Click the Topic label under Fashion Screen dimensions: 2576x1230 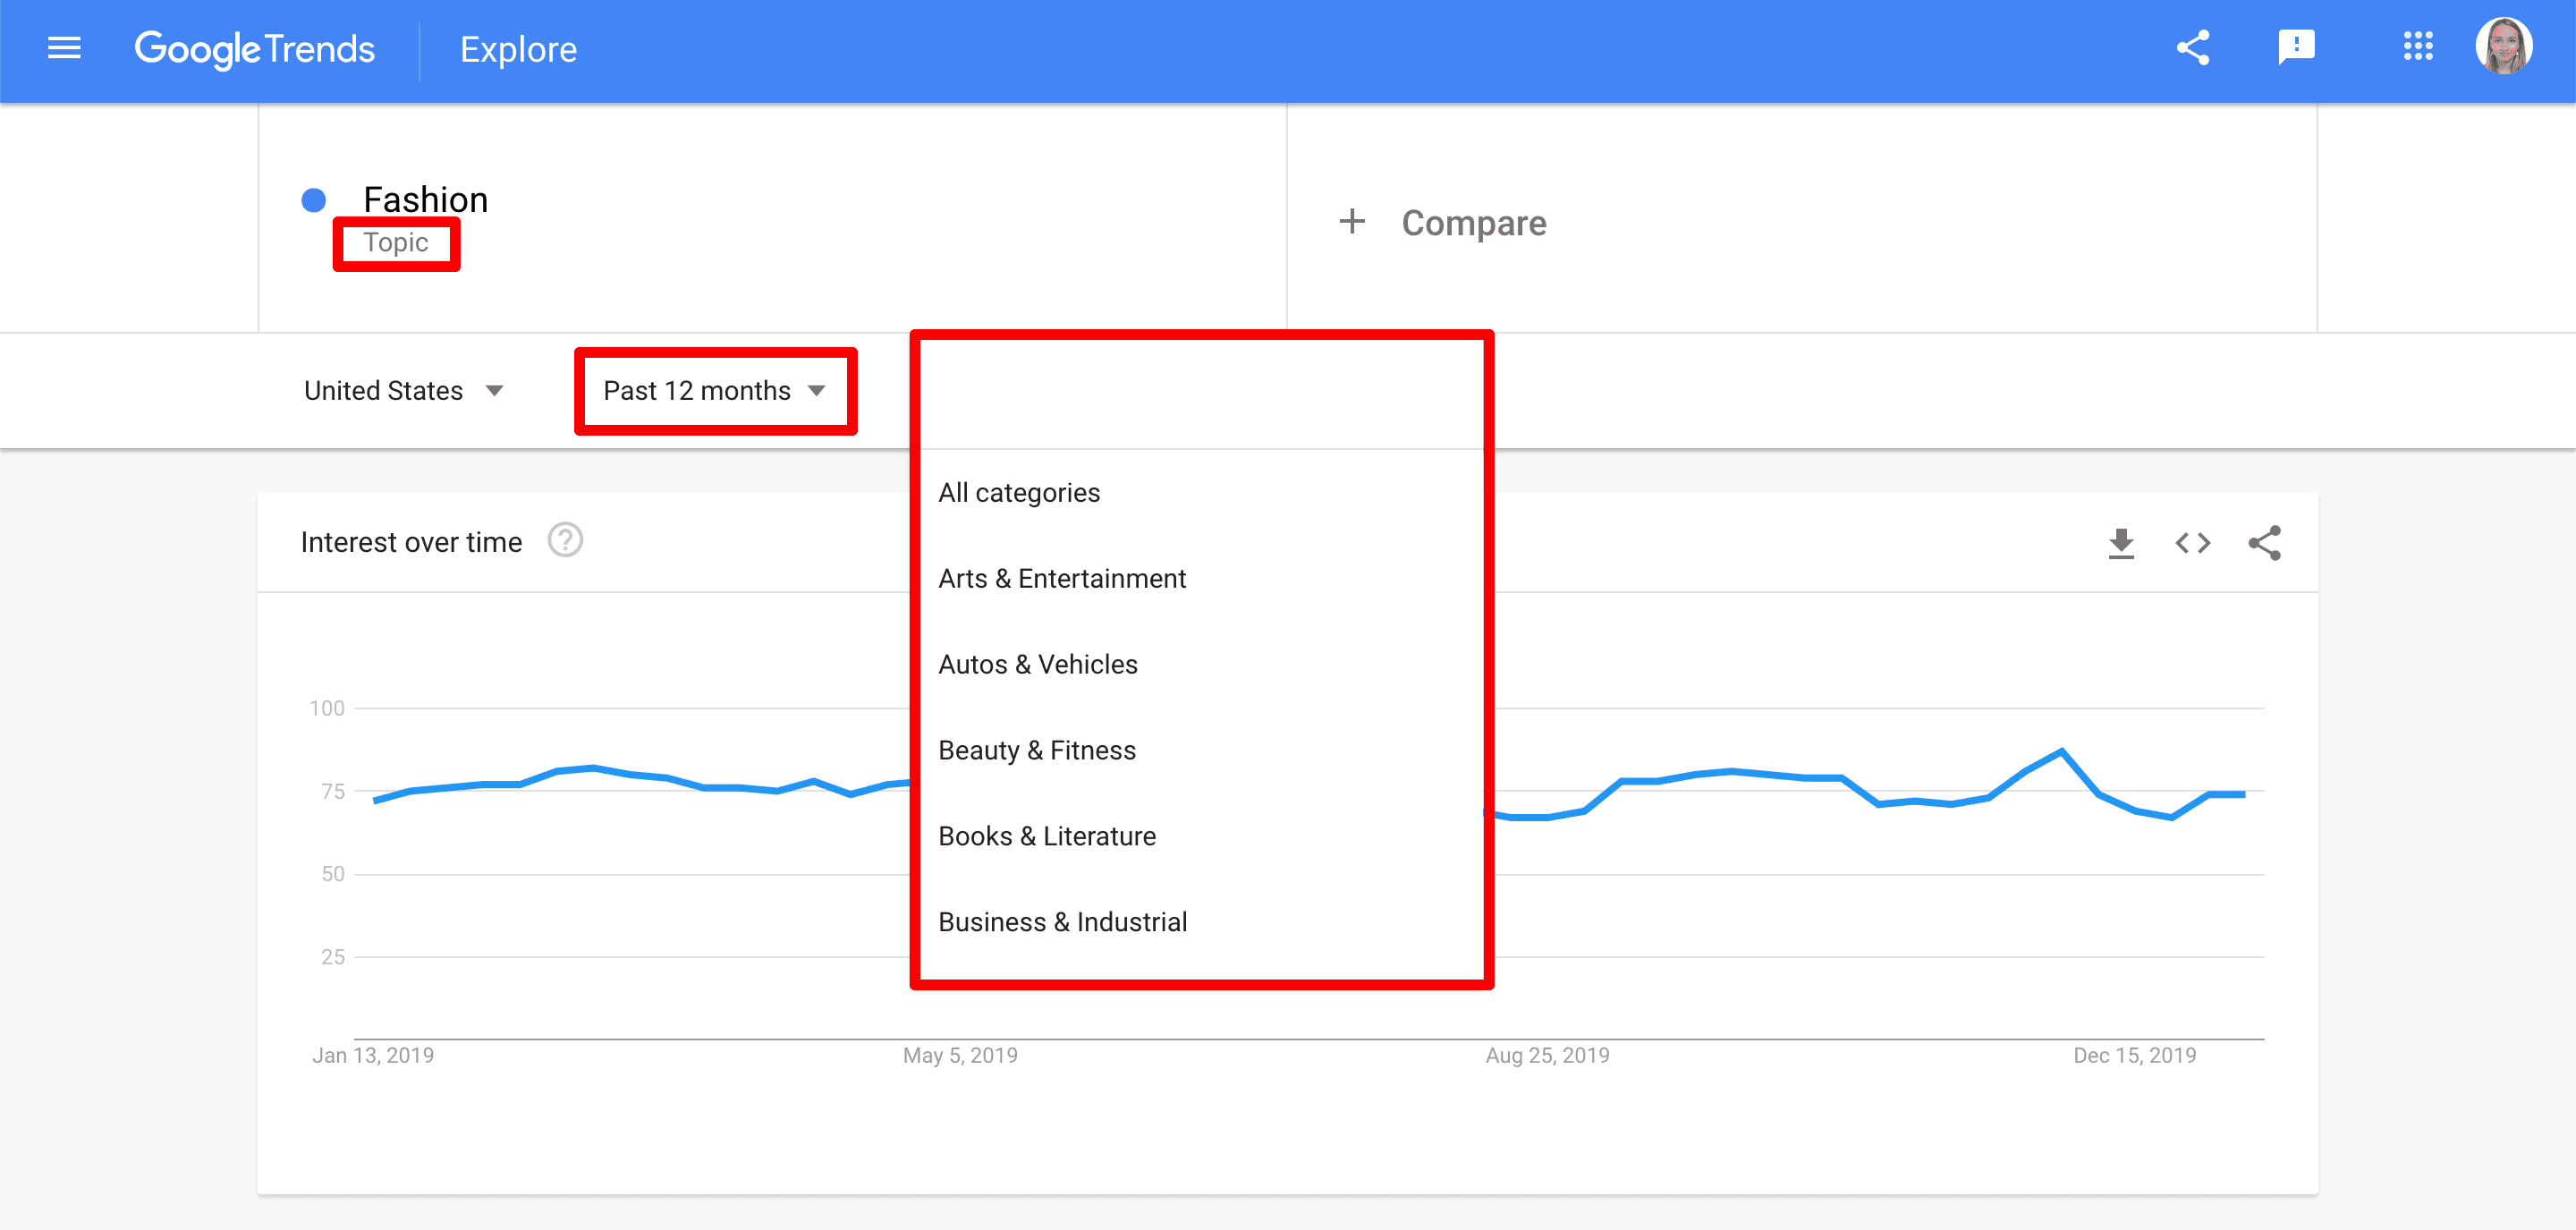pyautogui.click(x=396, y=243)
